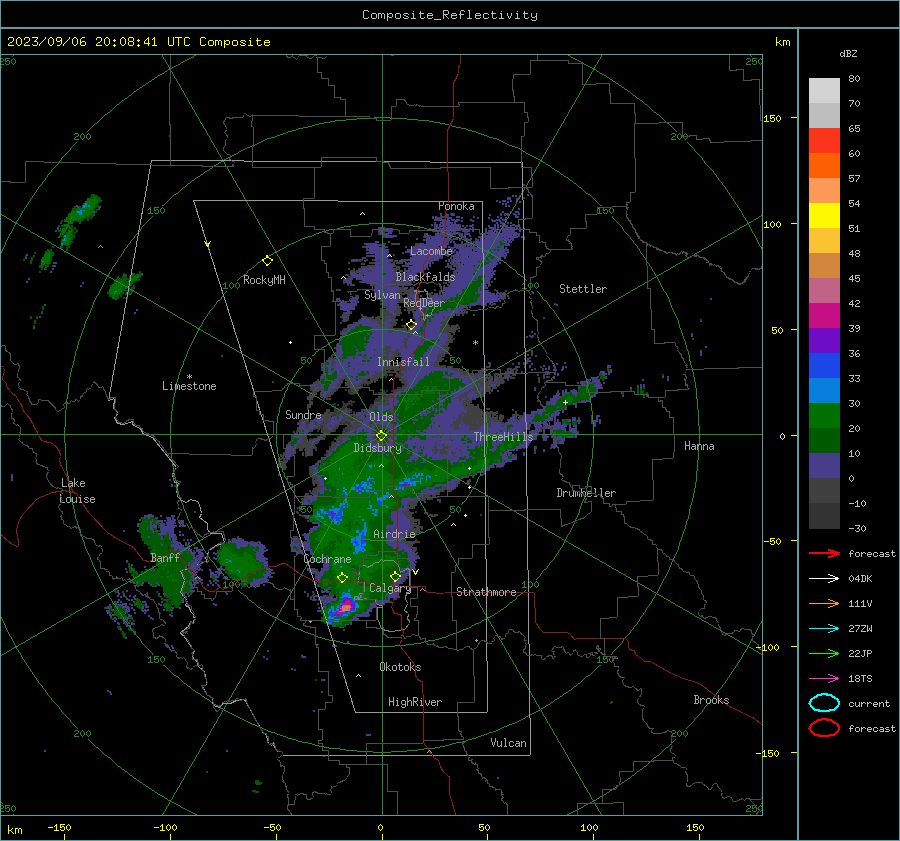900x841 pixels.
Task: Click the asterisk marker above Limestone
Action: tap(189, 377)
